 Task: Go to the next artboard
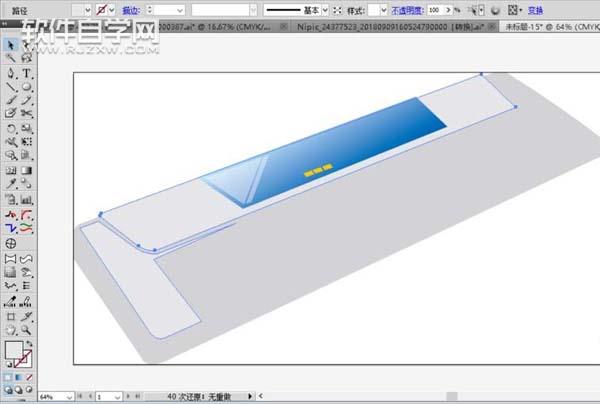[128, 396]
